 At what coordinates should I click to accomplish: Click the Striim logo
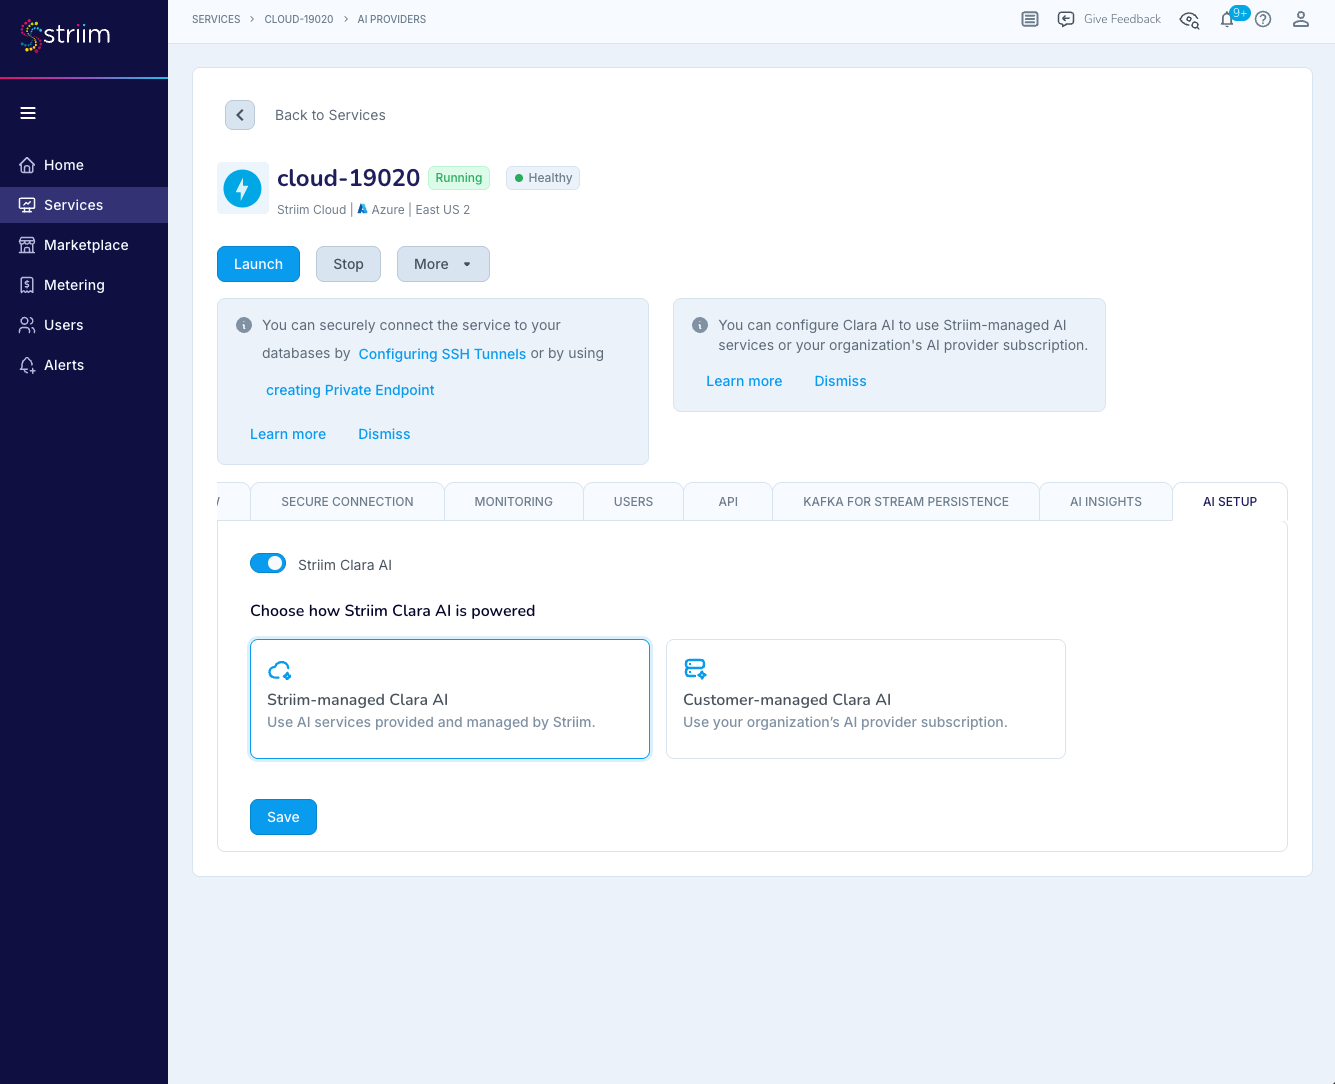click(65, 35)
